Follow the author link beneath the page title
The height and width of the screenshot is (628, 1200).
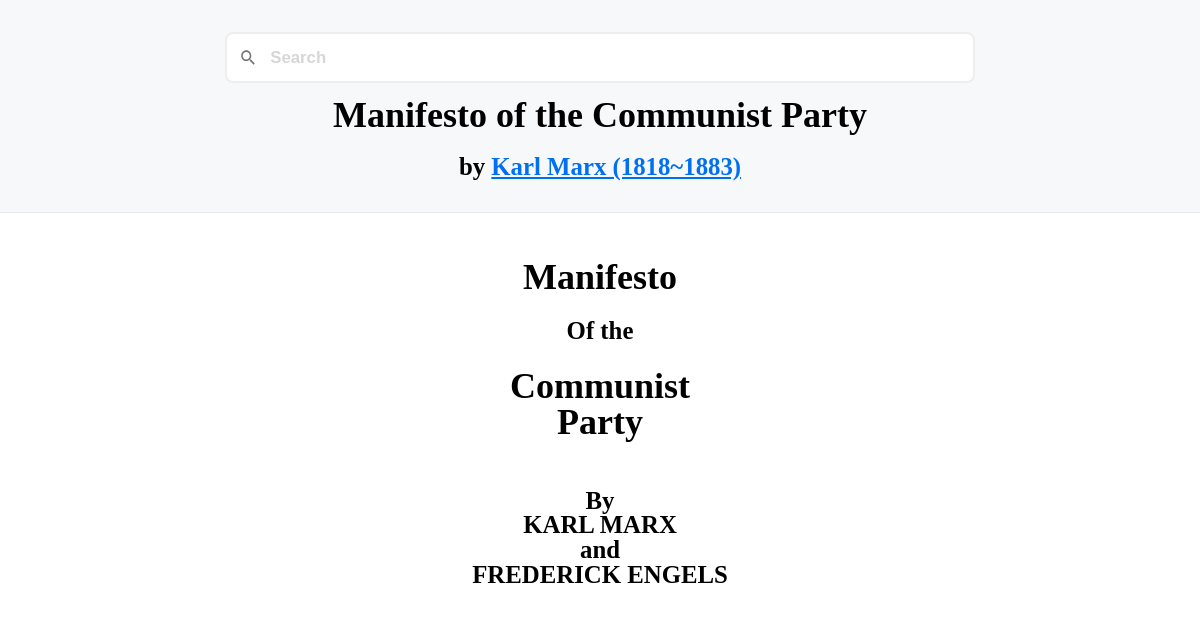point(616,166)
